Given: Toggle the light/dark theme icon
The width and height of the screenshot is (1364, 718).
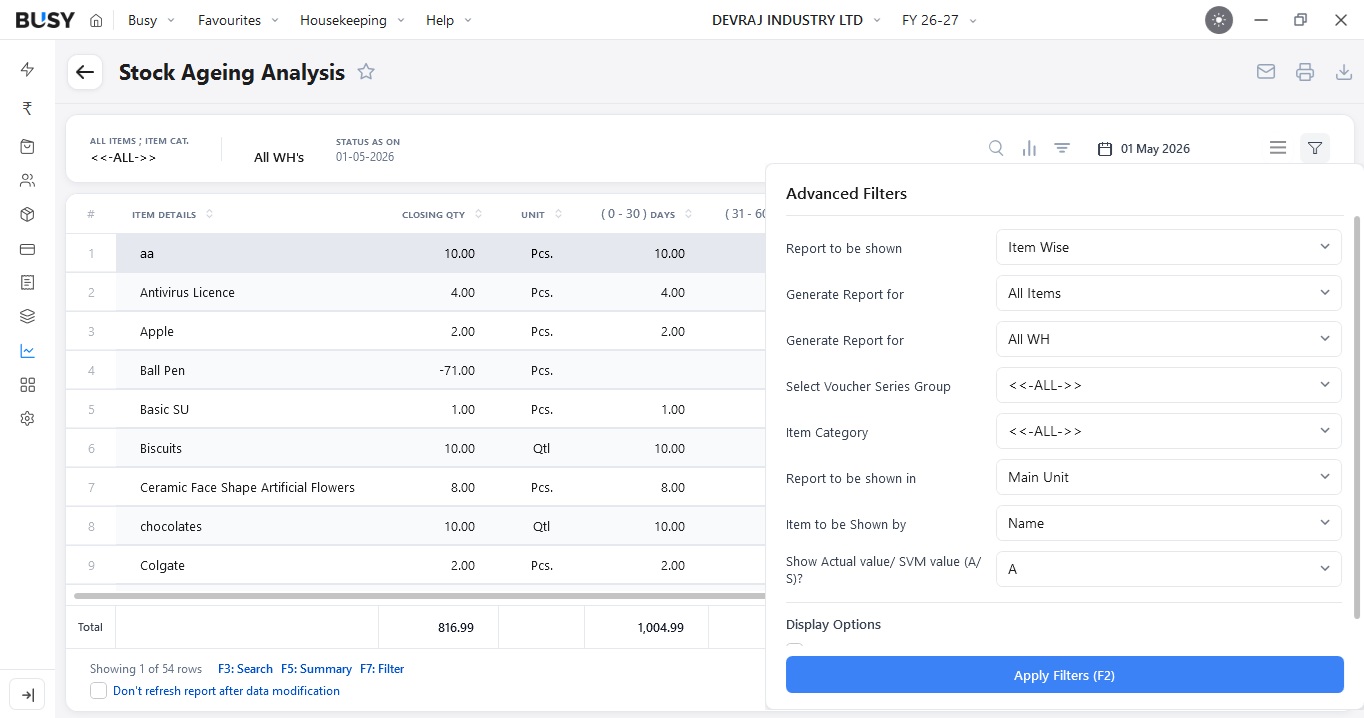Looking at the screenshot, I should [x=1218, y=20].
